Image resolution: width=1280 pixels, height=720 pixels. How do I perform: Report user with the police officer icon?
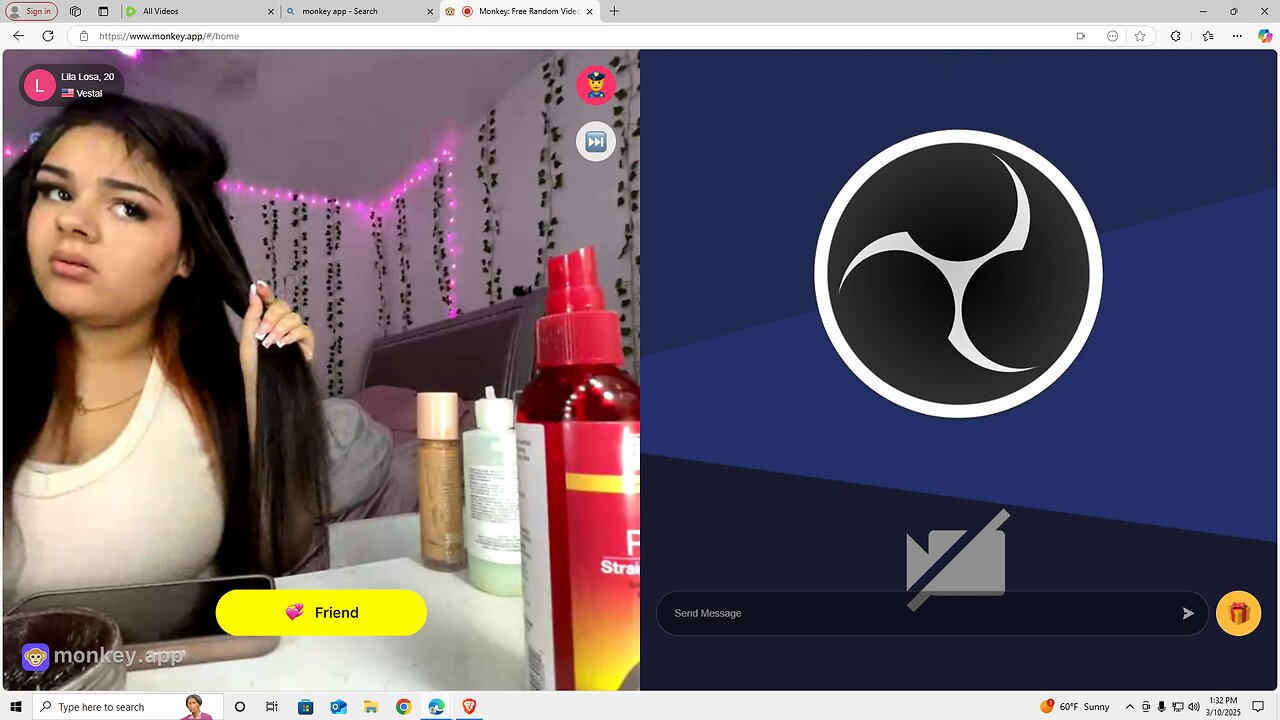[595, 85]
